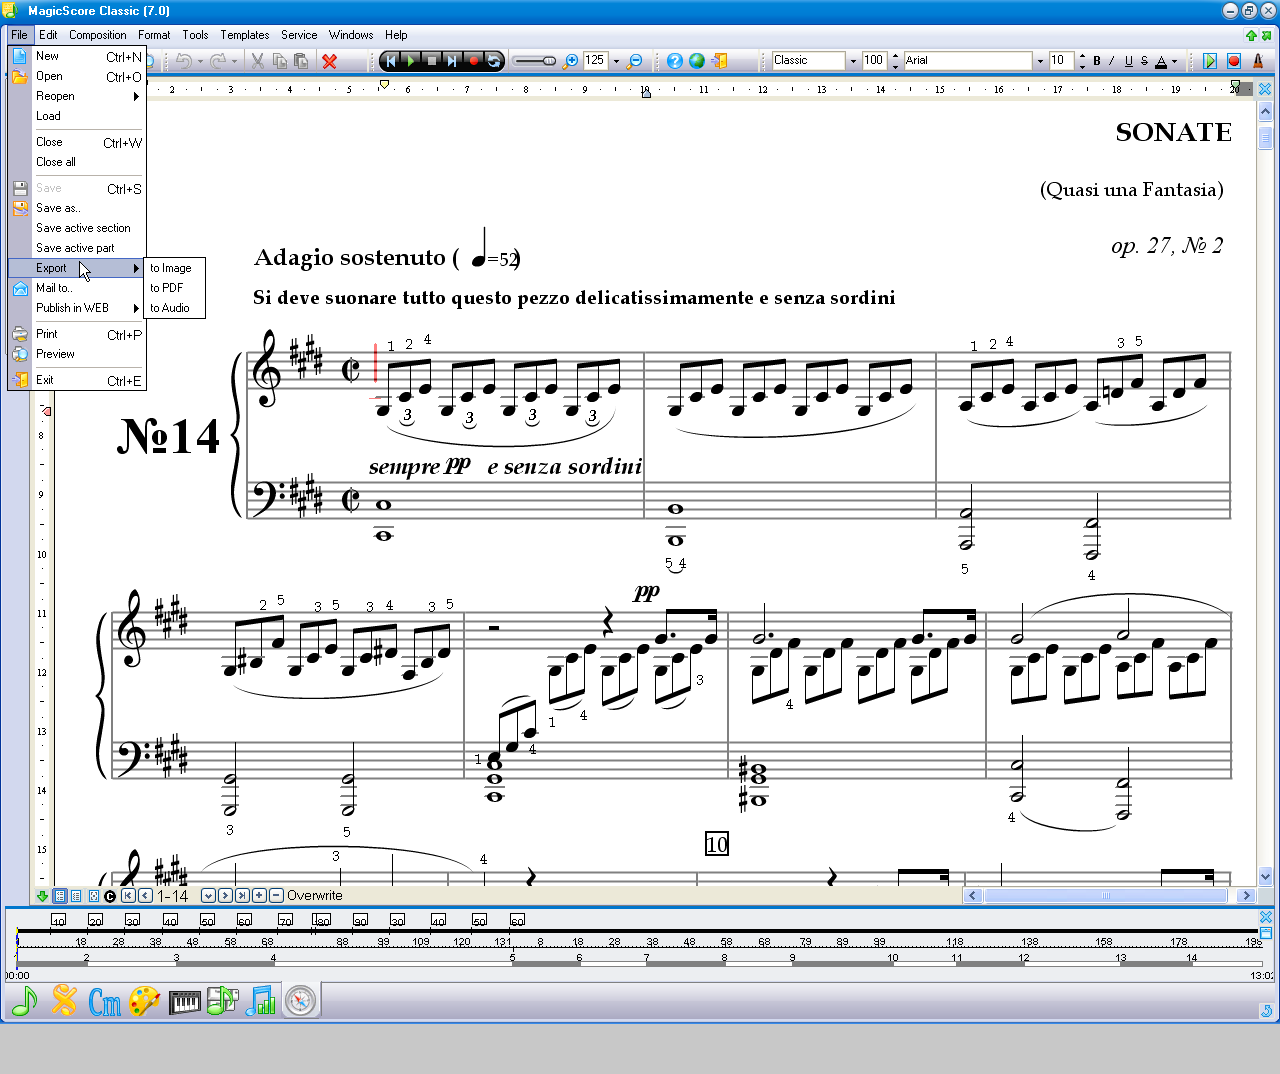Click the red X delete icon
The width and height of the screenshot is (1280, 1074).
tap(329, 61)
